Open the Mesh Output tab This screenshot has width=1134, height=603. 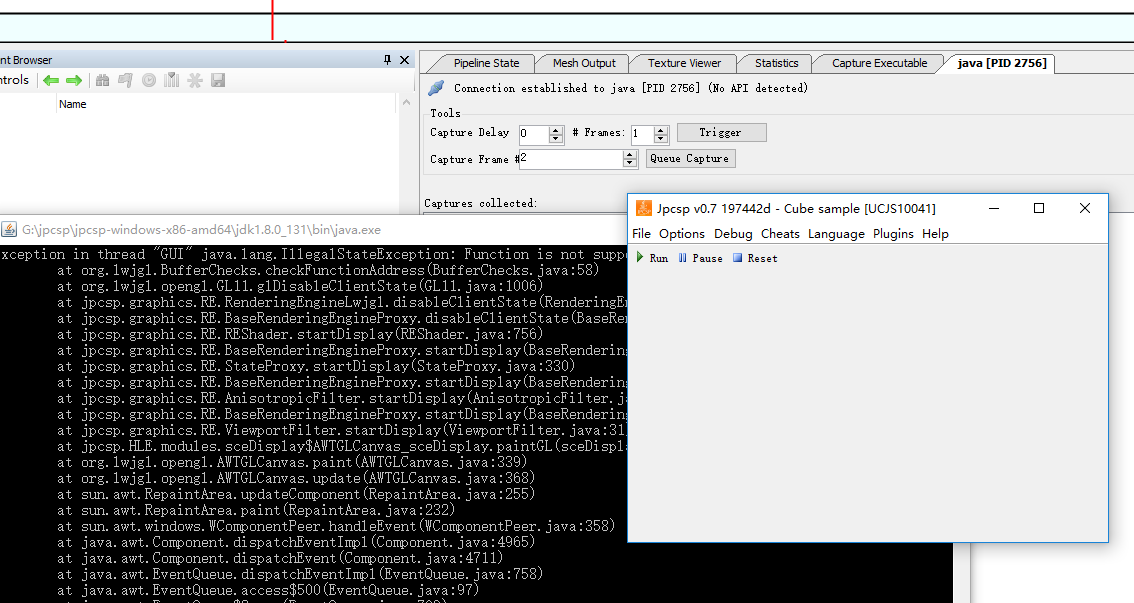pyautogui.click(x=584, y=63)
